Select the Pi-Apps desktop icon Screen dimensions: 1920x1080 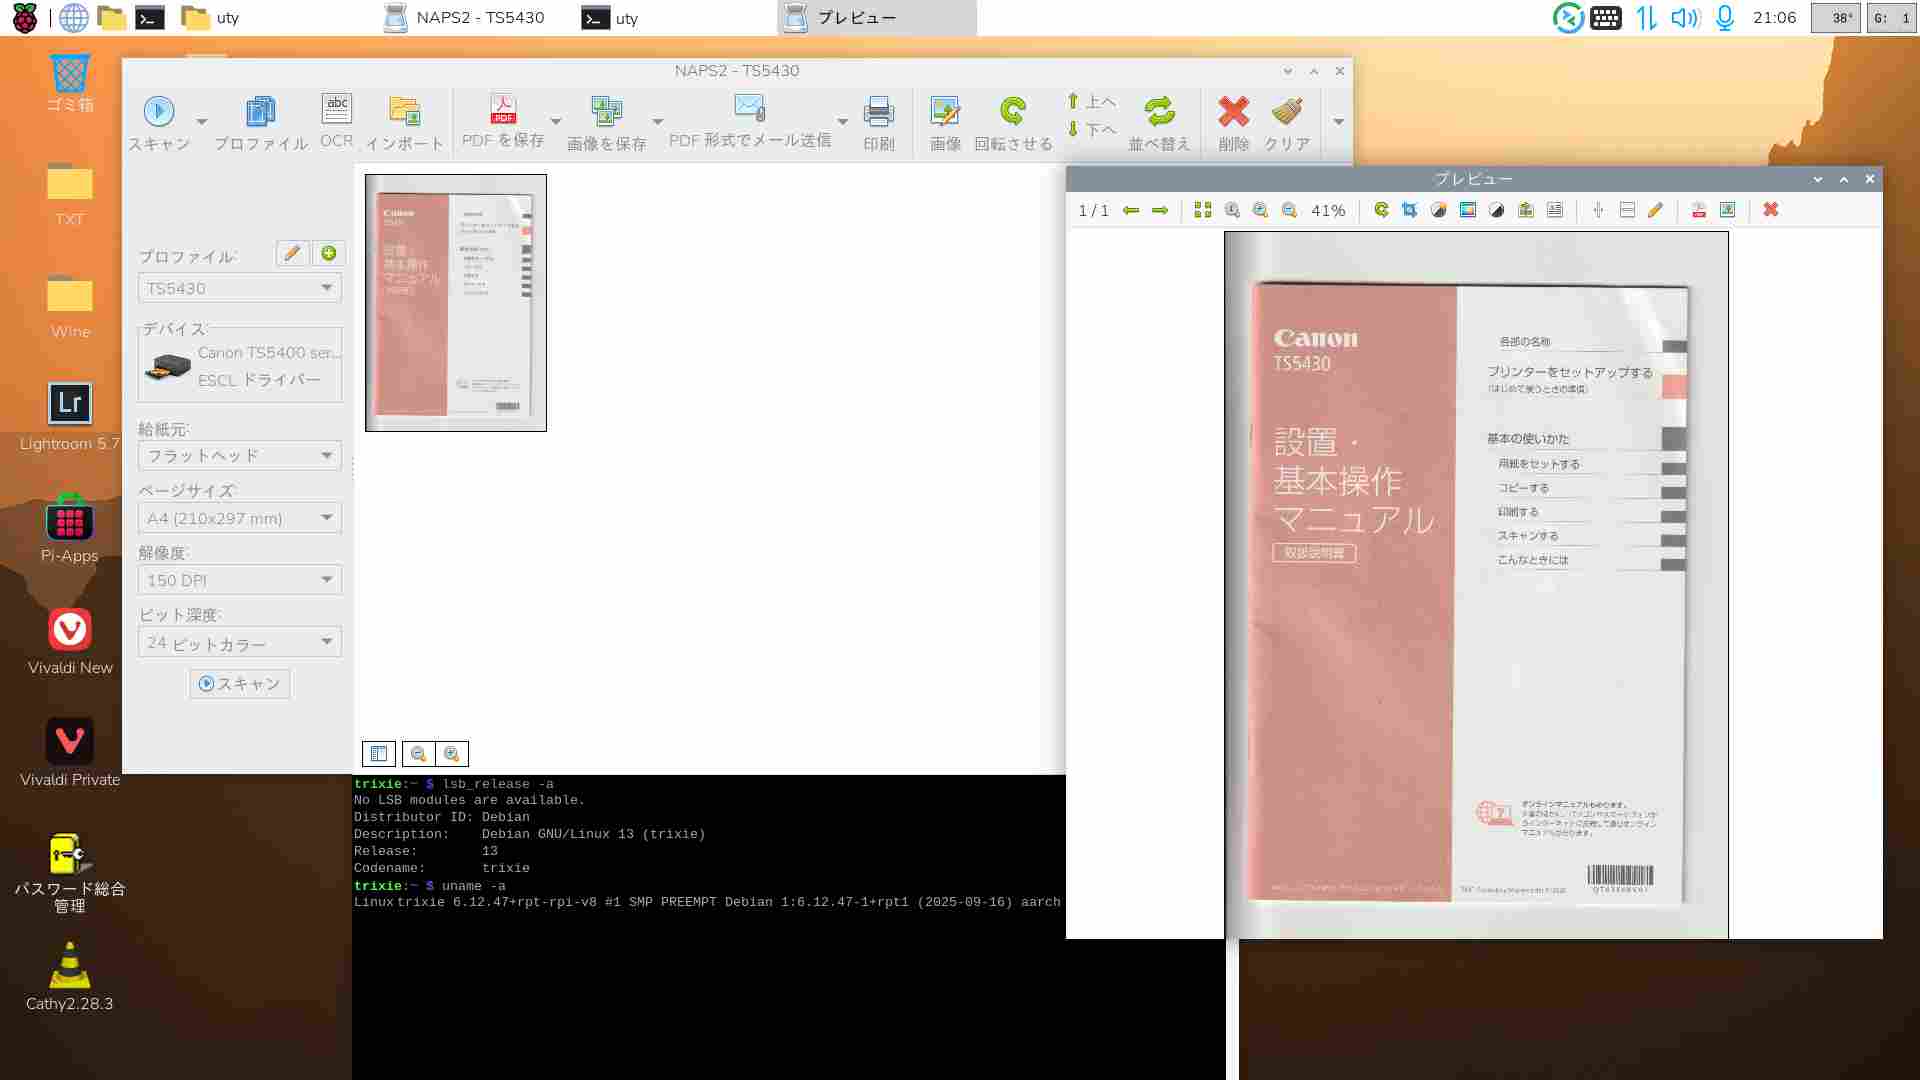pyautogui.click(x=70, y=529)
